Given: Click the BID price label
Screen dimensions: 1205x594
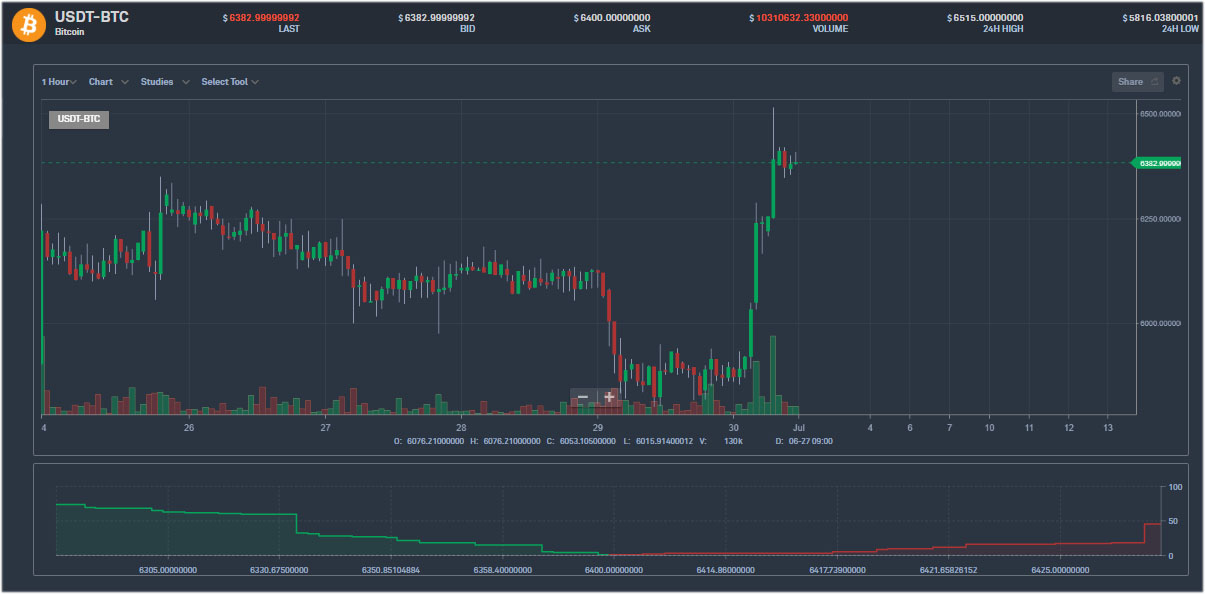Looking at the screenshot, I should click(x=467, y=29).
